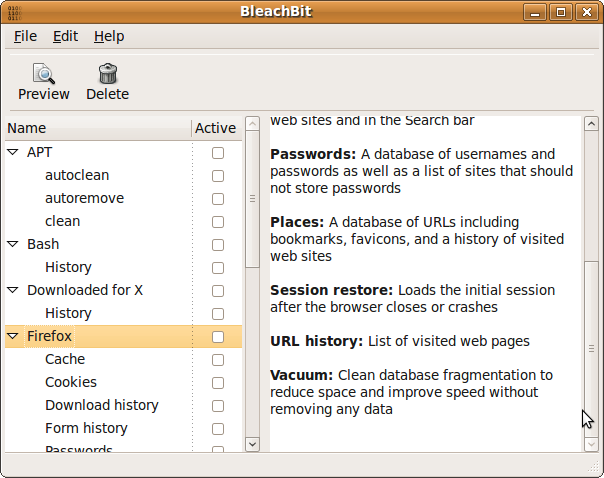This screenshot has height=478, width=604.
Task: Open the File menu
Action: pos(25,36)
